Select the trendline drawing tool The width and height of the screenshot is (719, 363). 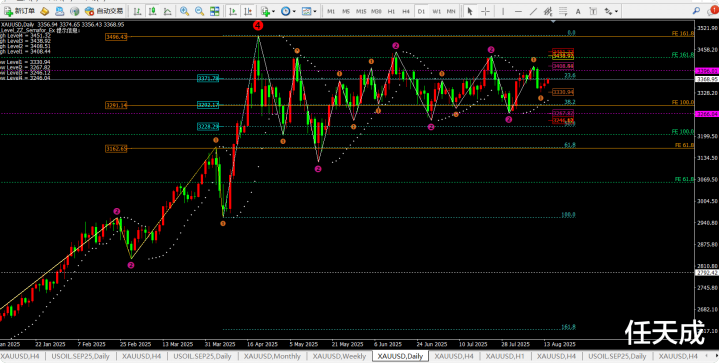point(533,11)
